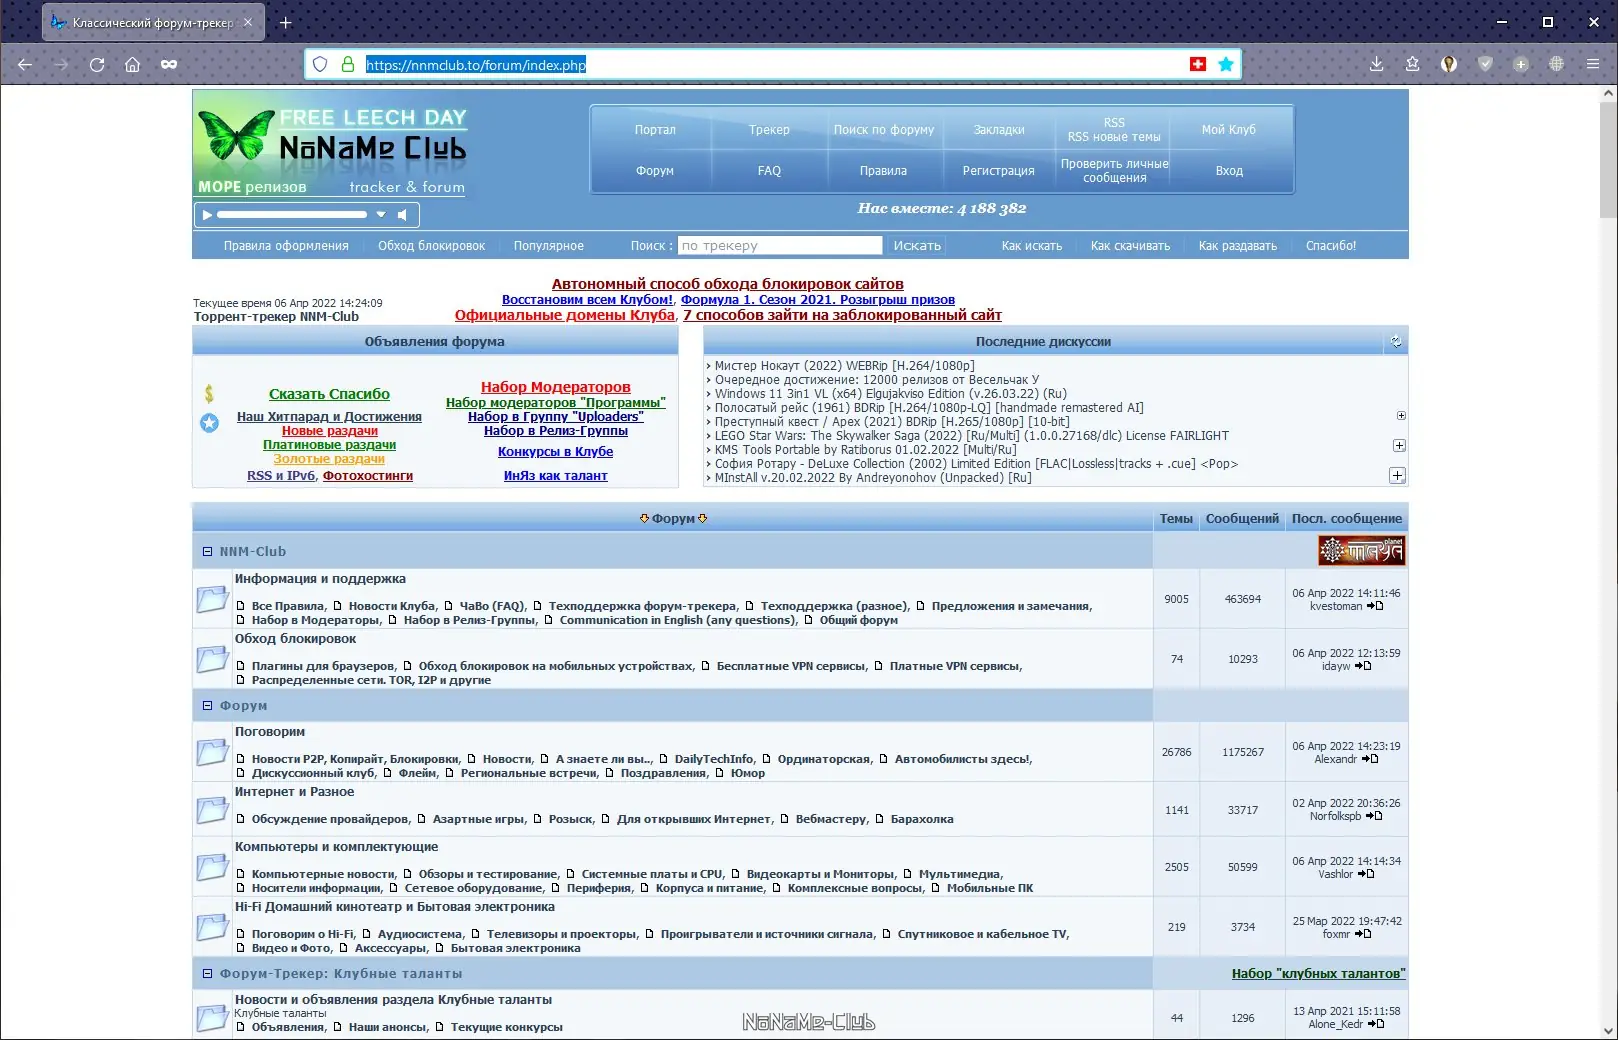Show bookmarks tray toolbar icon
Viewport: 1618px width, 1040px height.
[1412, 64]
